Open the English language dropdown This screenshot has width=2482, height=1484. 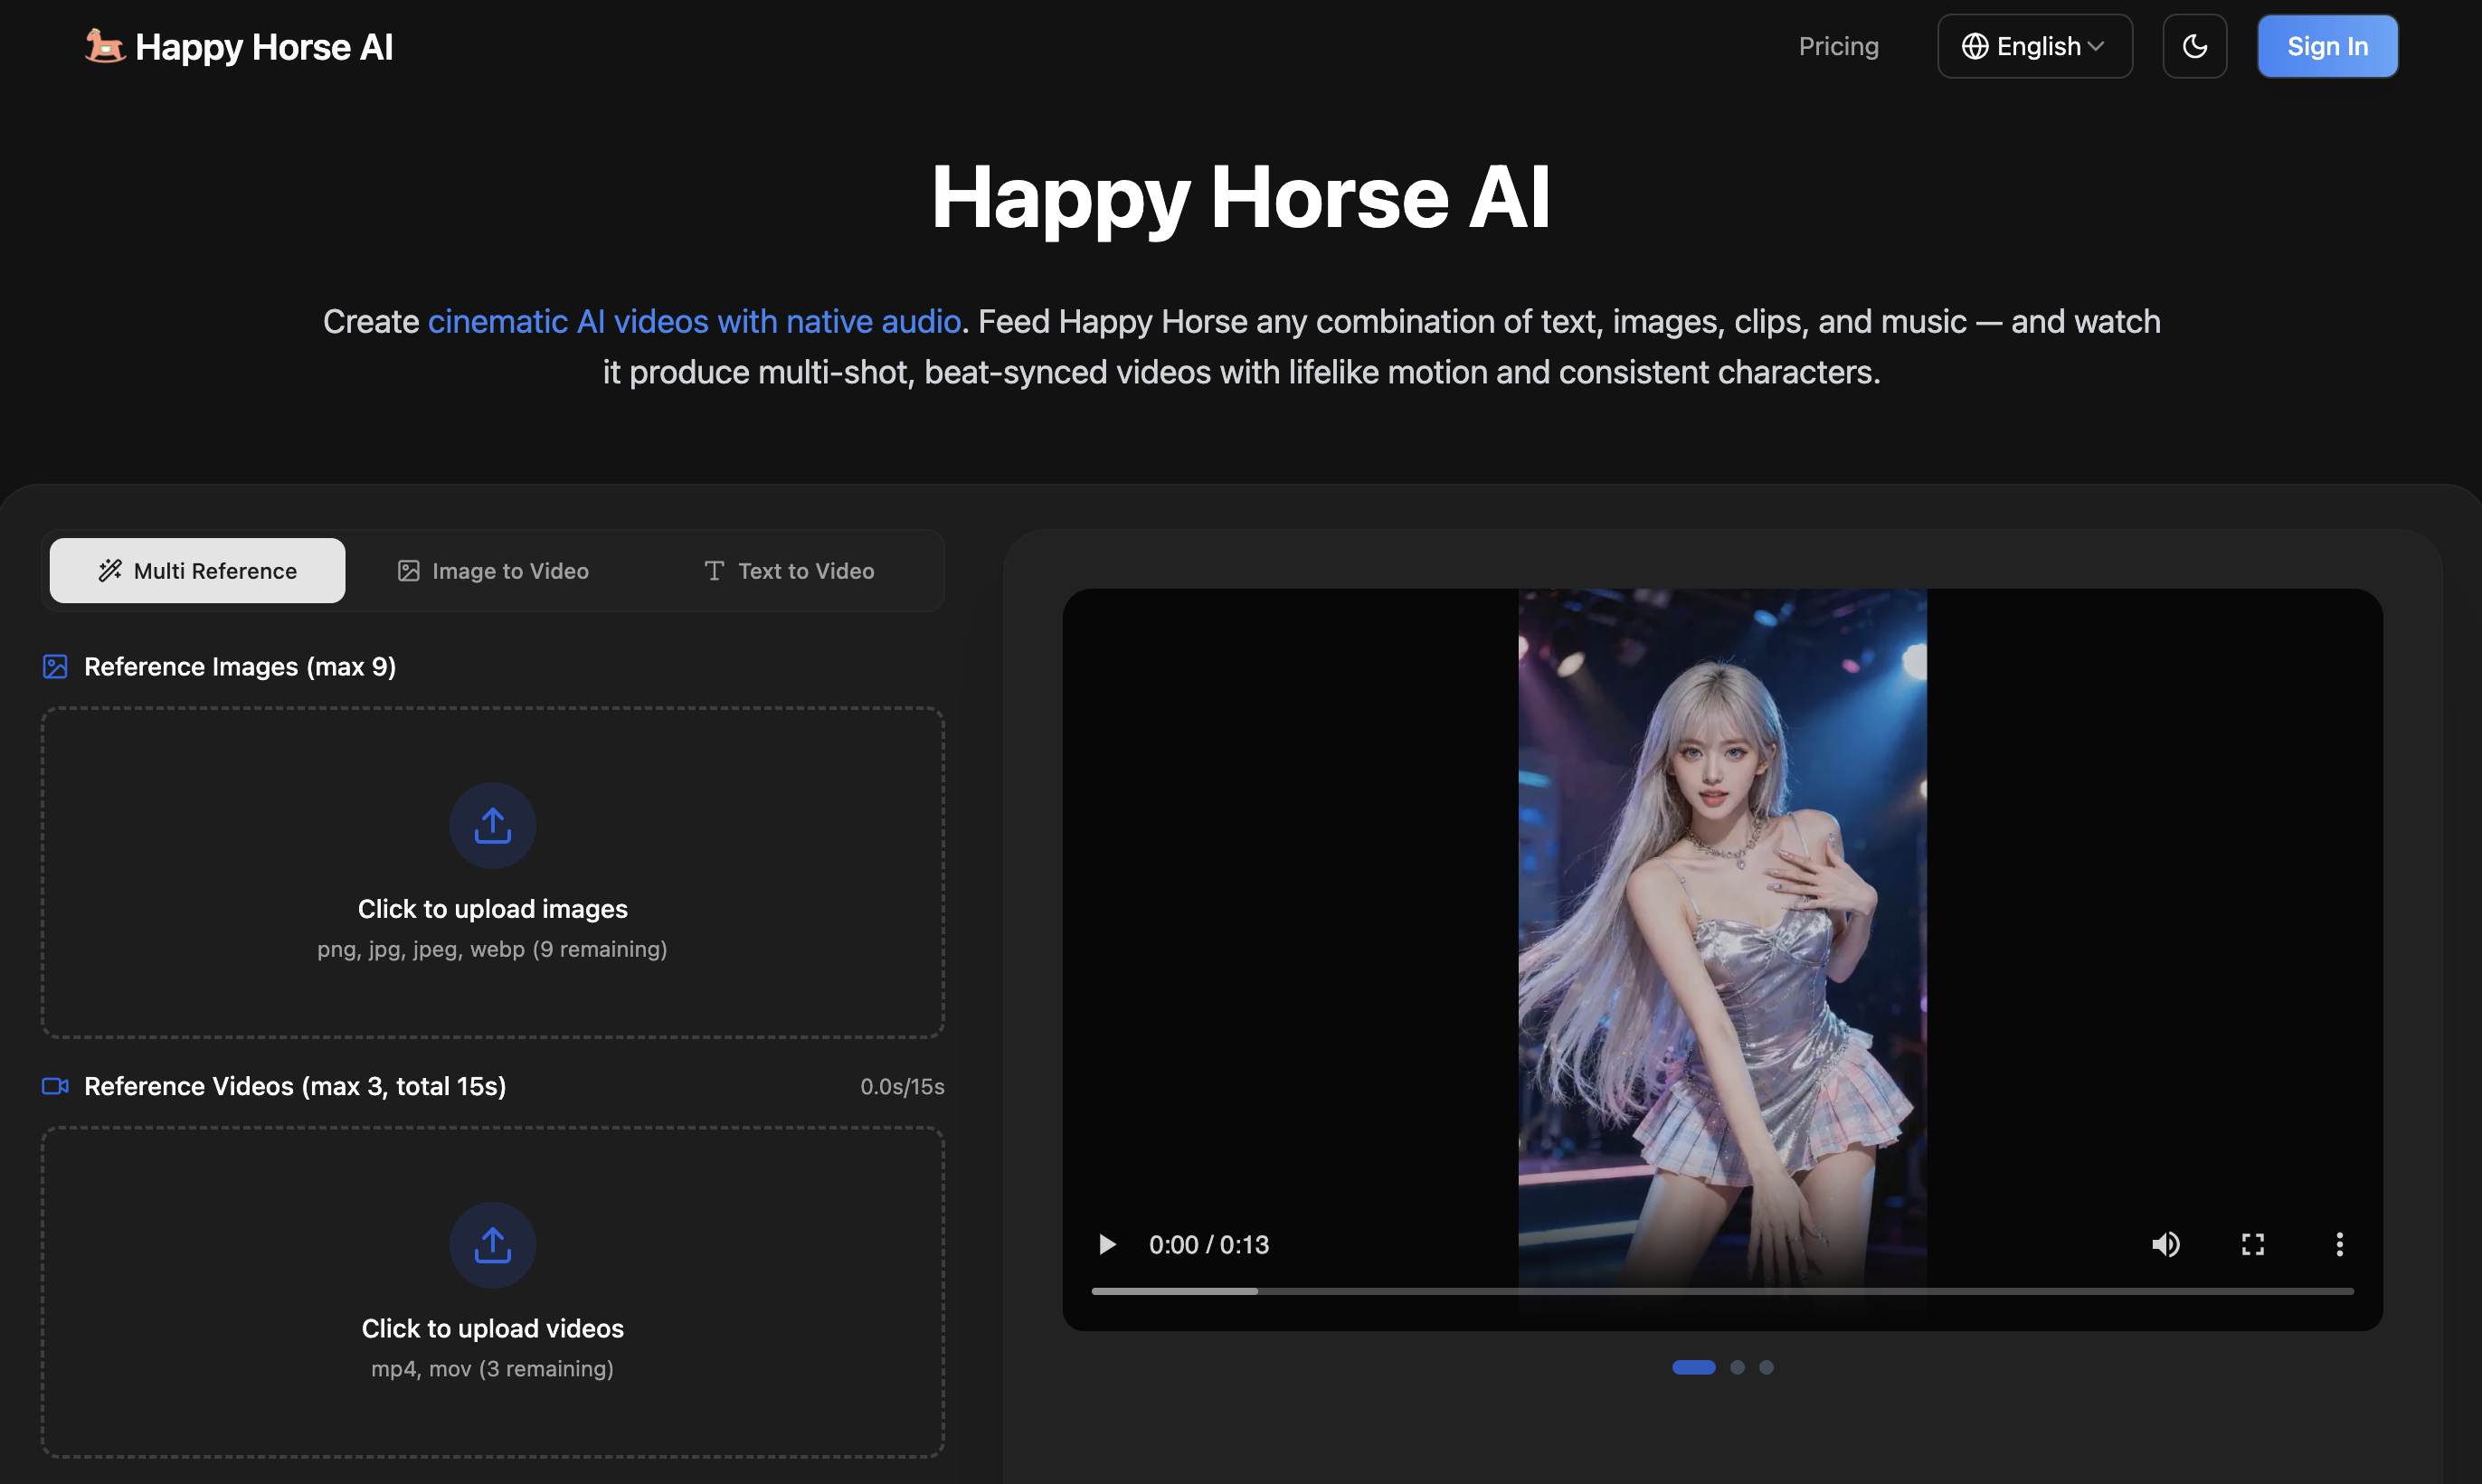point(2034,45)
